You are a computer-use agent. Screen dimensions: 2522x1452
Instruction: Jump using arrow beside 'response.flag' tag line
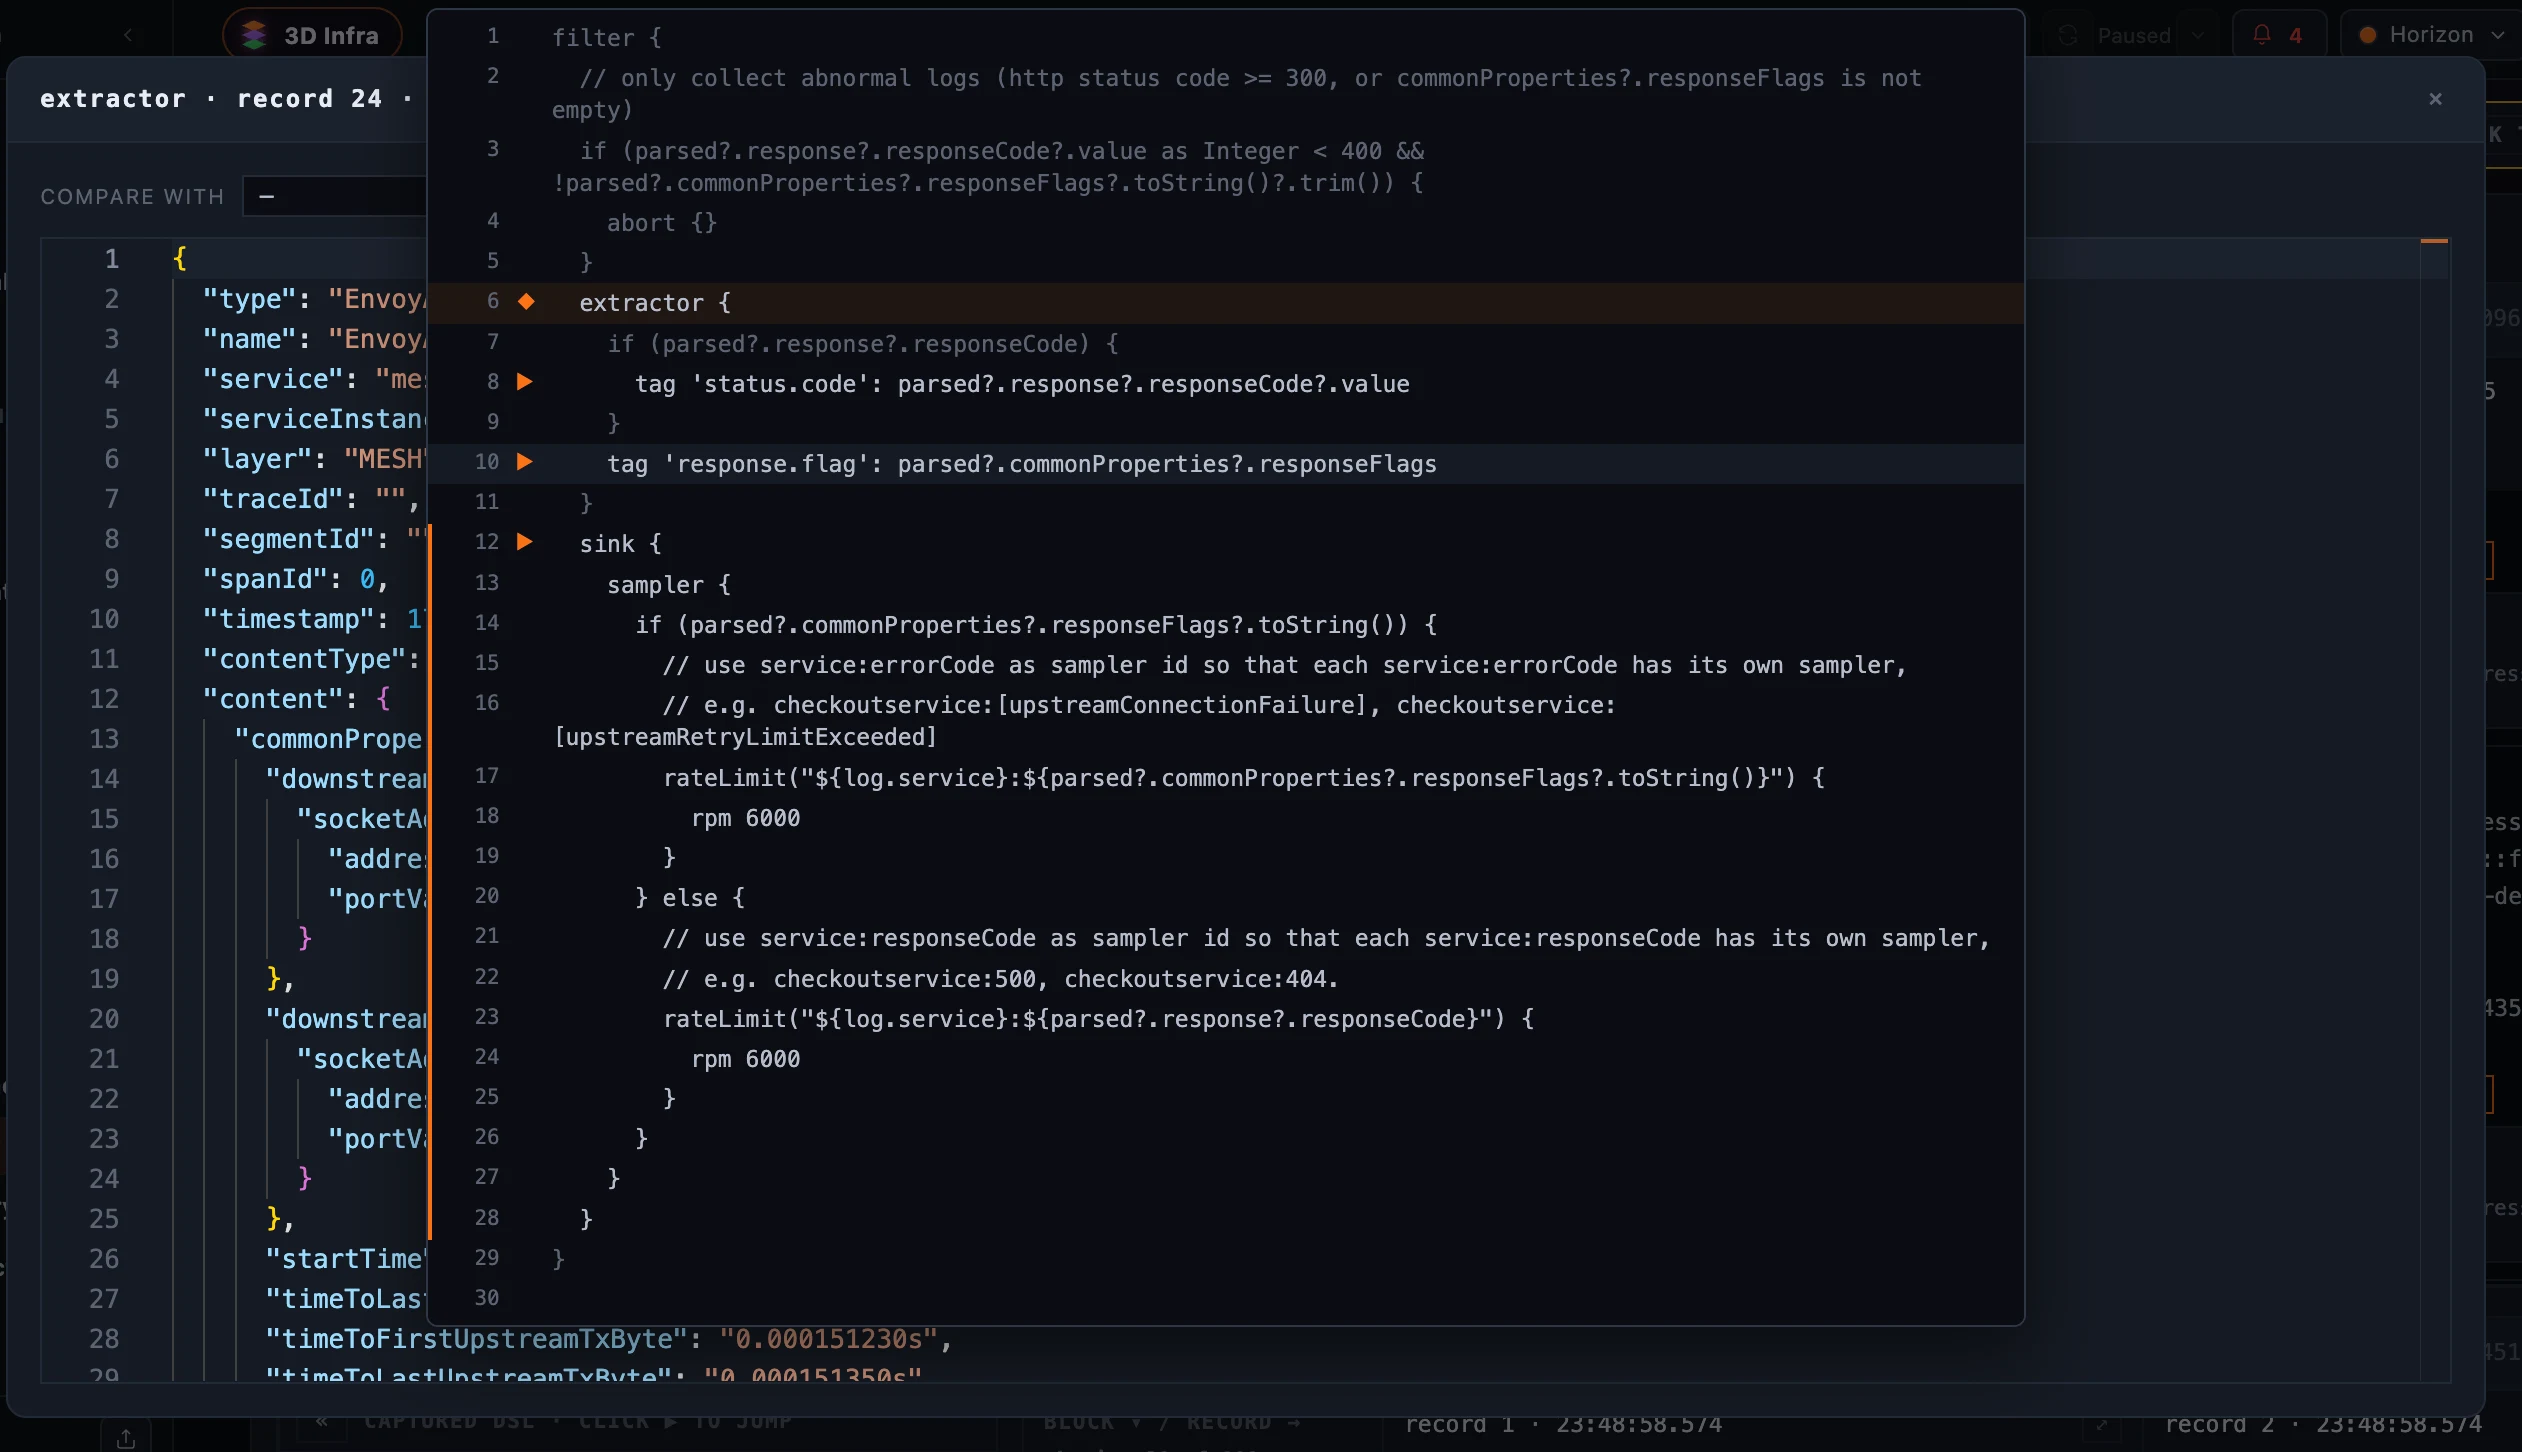(524, 461)
